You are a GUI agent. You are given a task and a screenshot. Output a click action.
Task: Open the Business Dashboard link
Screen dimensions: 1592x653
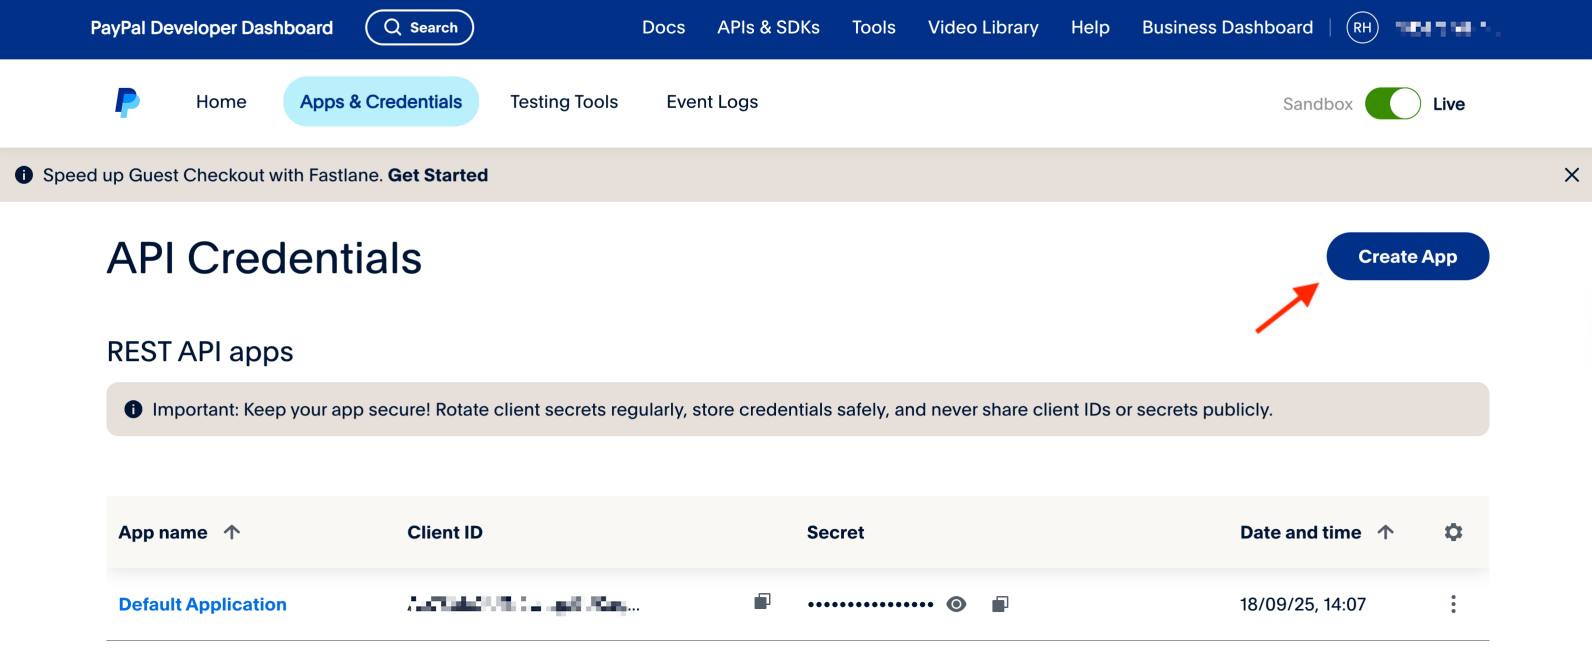[1227, 28]
